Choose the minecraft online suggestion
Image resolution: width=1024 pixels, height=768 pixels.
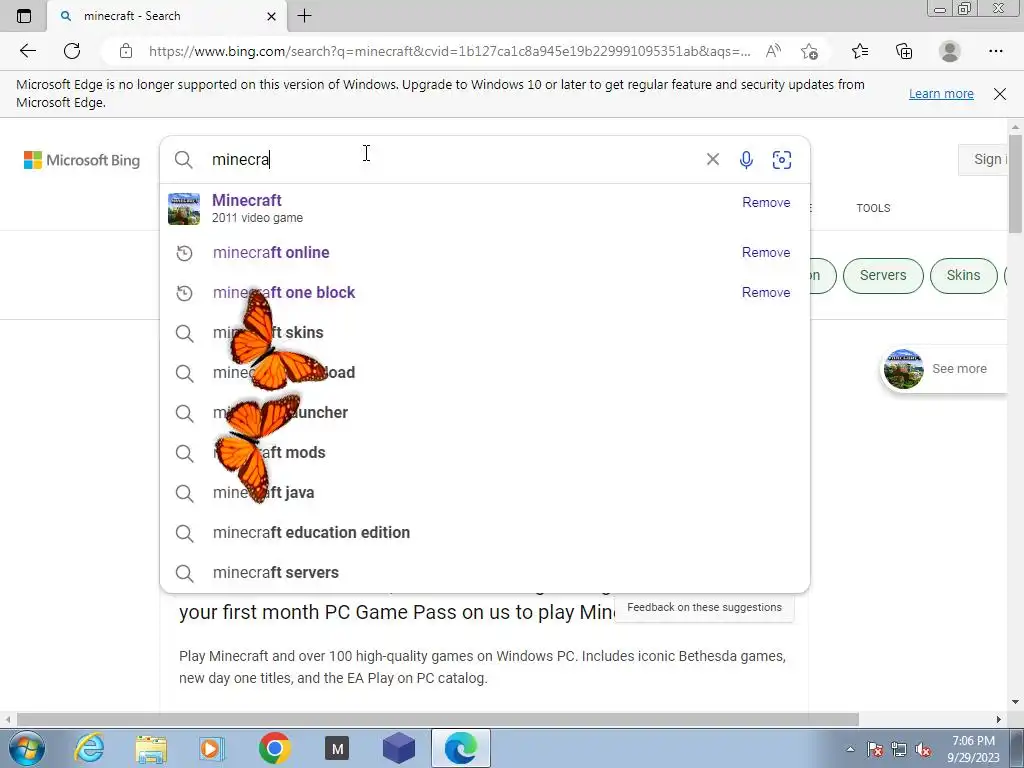pyautogui.click(x=485, y=253)
